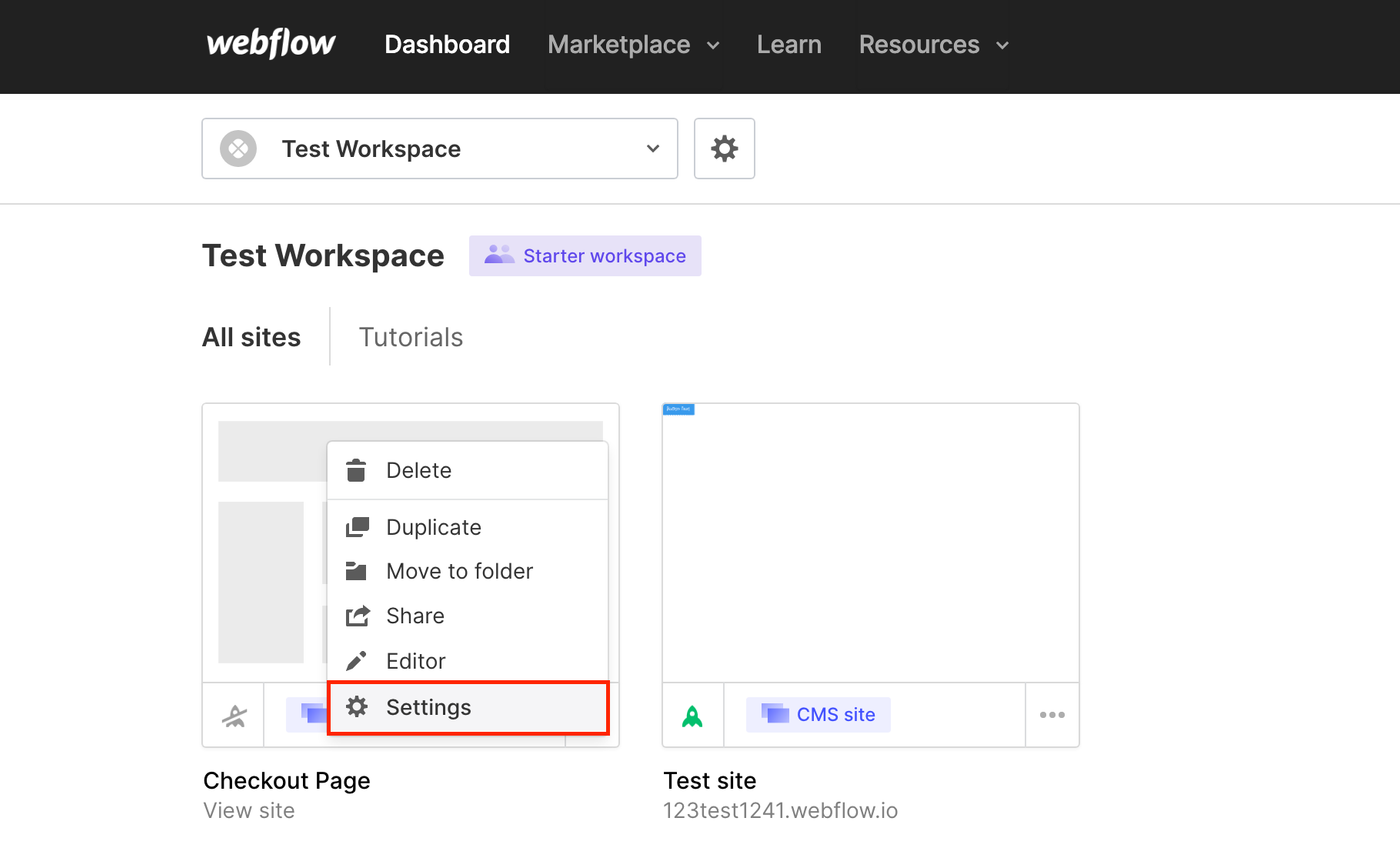Open Settings from the site context menu
This screenshot has height=868, width=1400.
pos(467,707)
